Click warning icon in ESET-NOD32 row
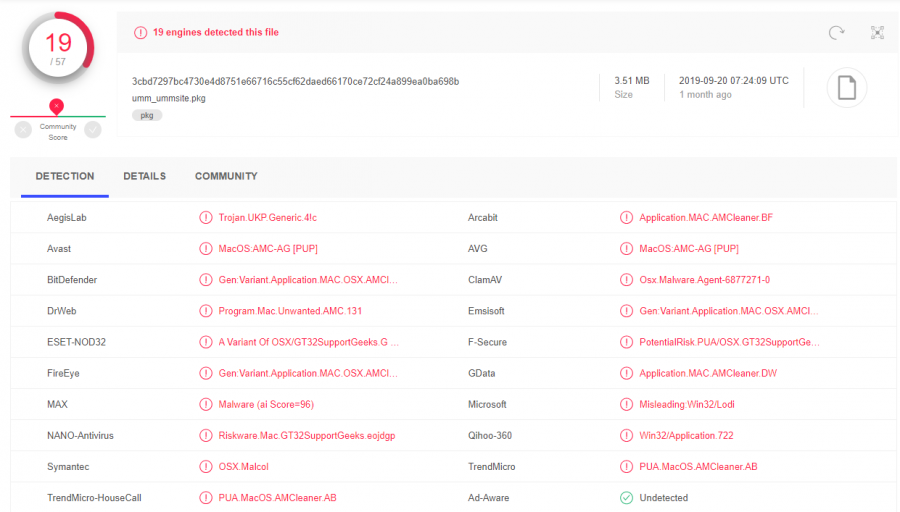Viewport: 900px width, 512px height. (205, 342)
